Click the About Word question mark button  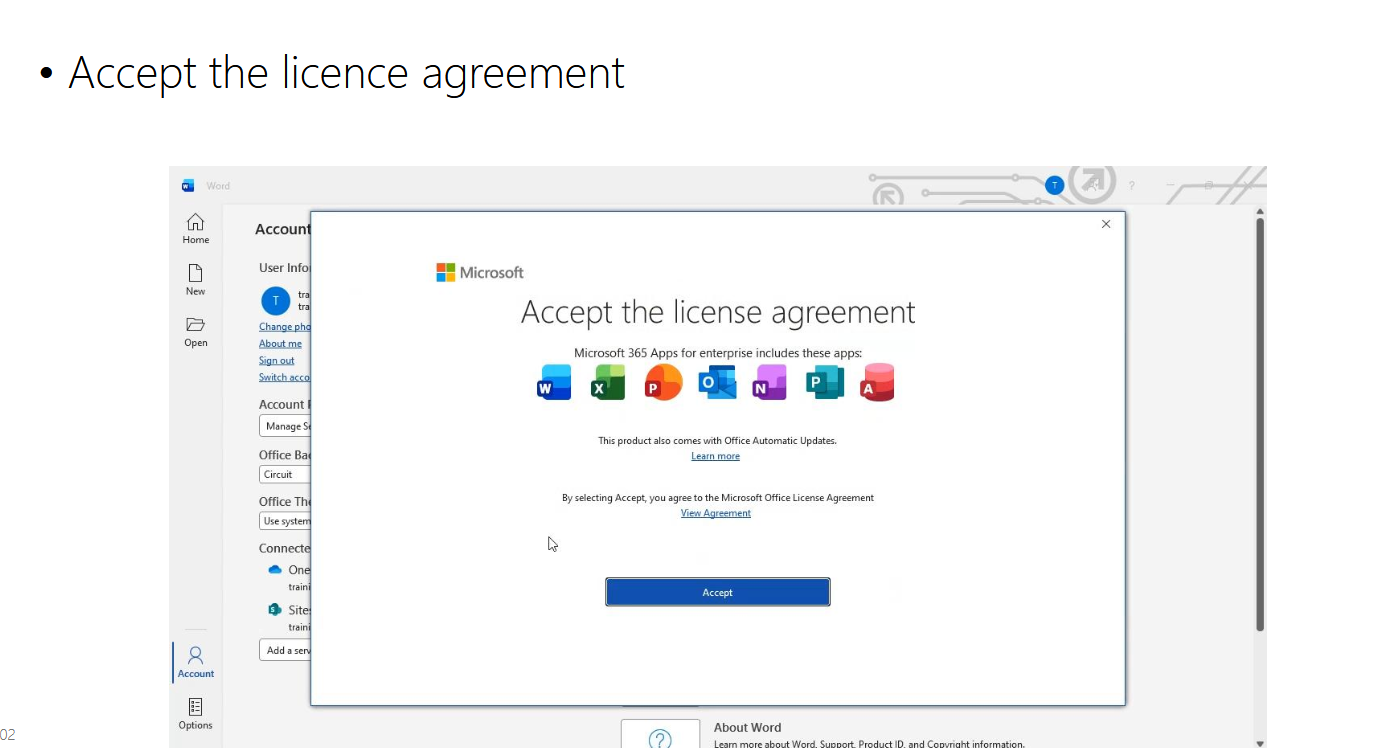pos(660,735)
